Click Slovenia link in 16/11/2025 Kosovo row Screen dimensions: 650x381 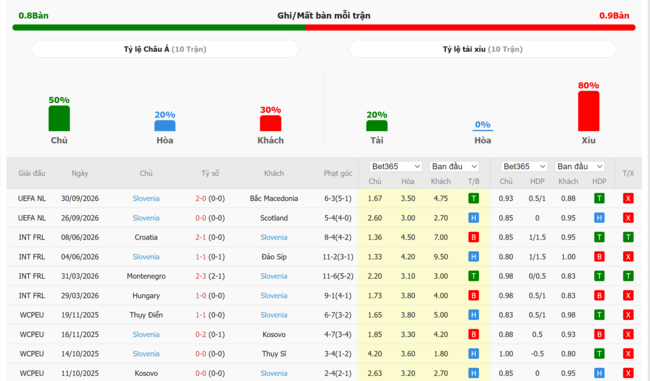click(146, 334)
